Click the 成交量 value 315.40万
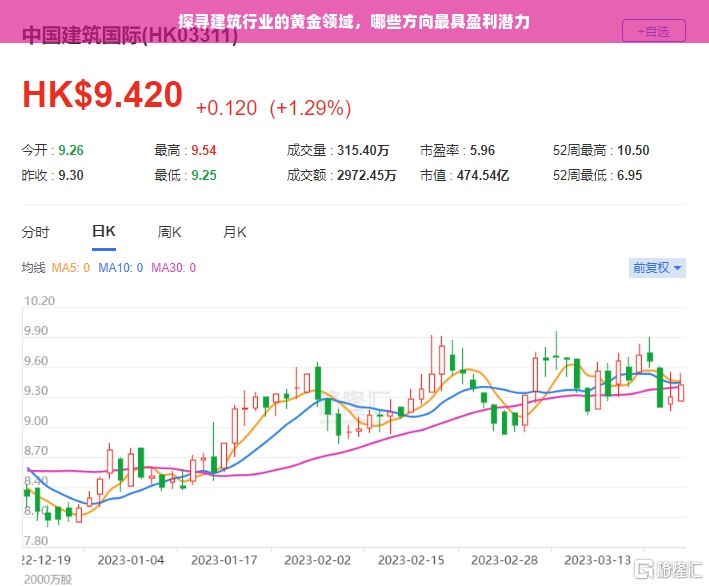Viewport: 709px width, 586px height. [x=363, y=150]
